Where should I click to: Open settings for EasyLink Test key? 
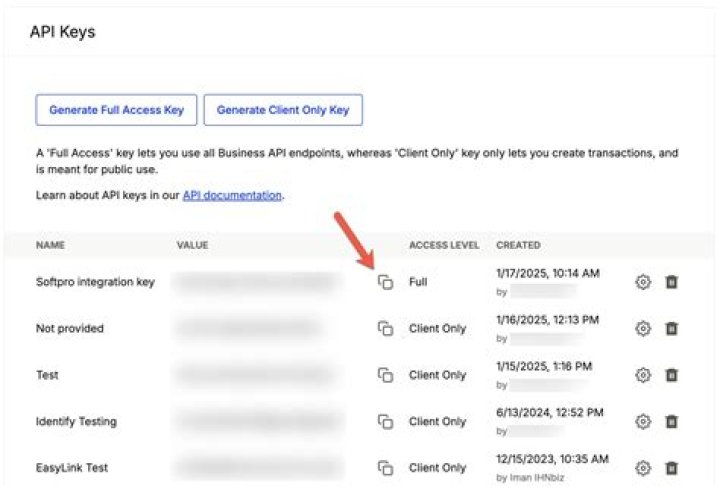pos(643,468)
